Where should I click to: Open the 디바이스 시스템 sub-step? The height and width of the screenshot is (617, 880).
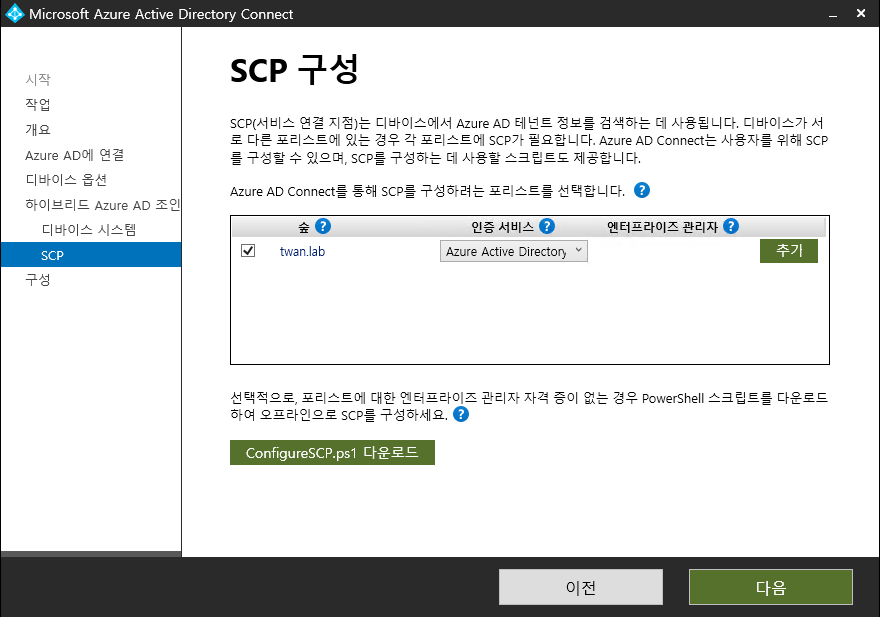89,230
